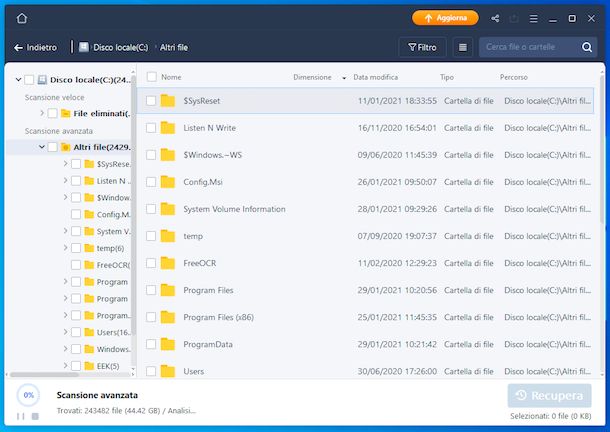Check the Listen N Write row checkbox
This screenshot has width=610, height=432.
(151, 128)
